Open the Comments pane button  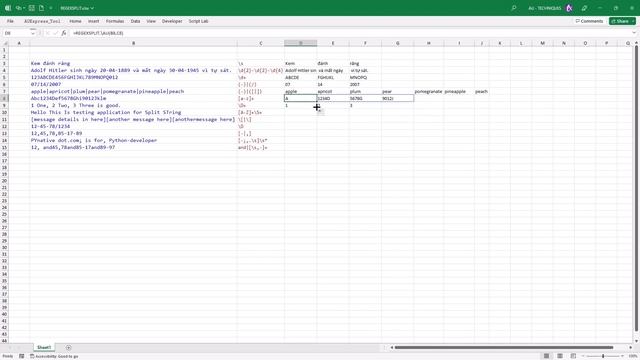point(589,21)
